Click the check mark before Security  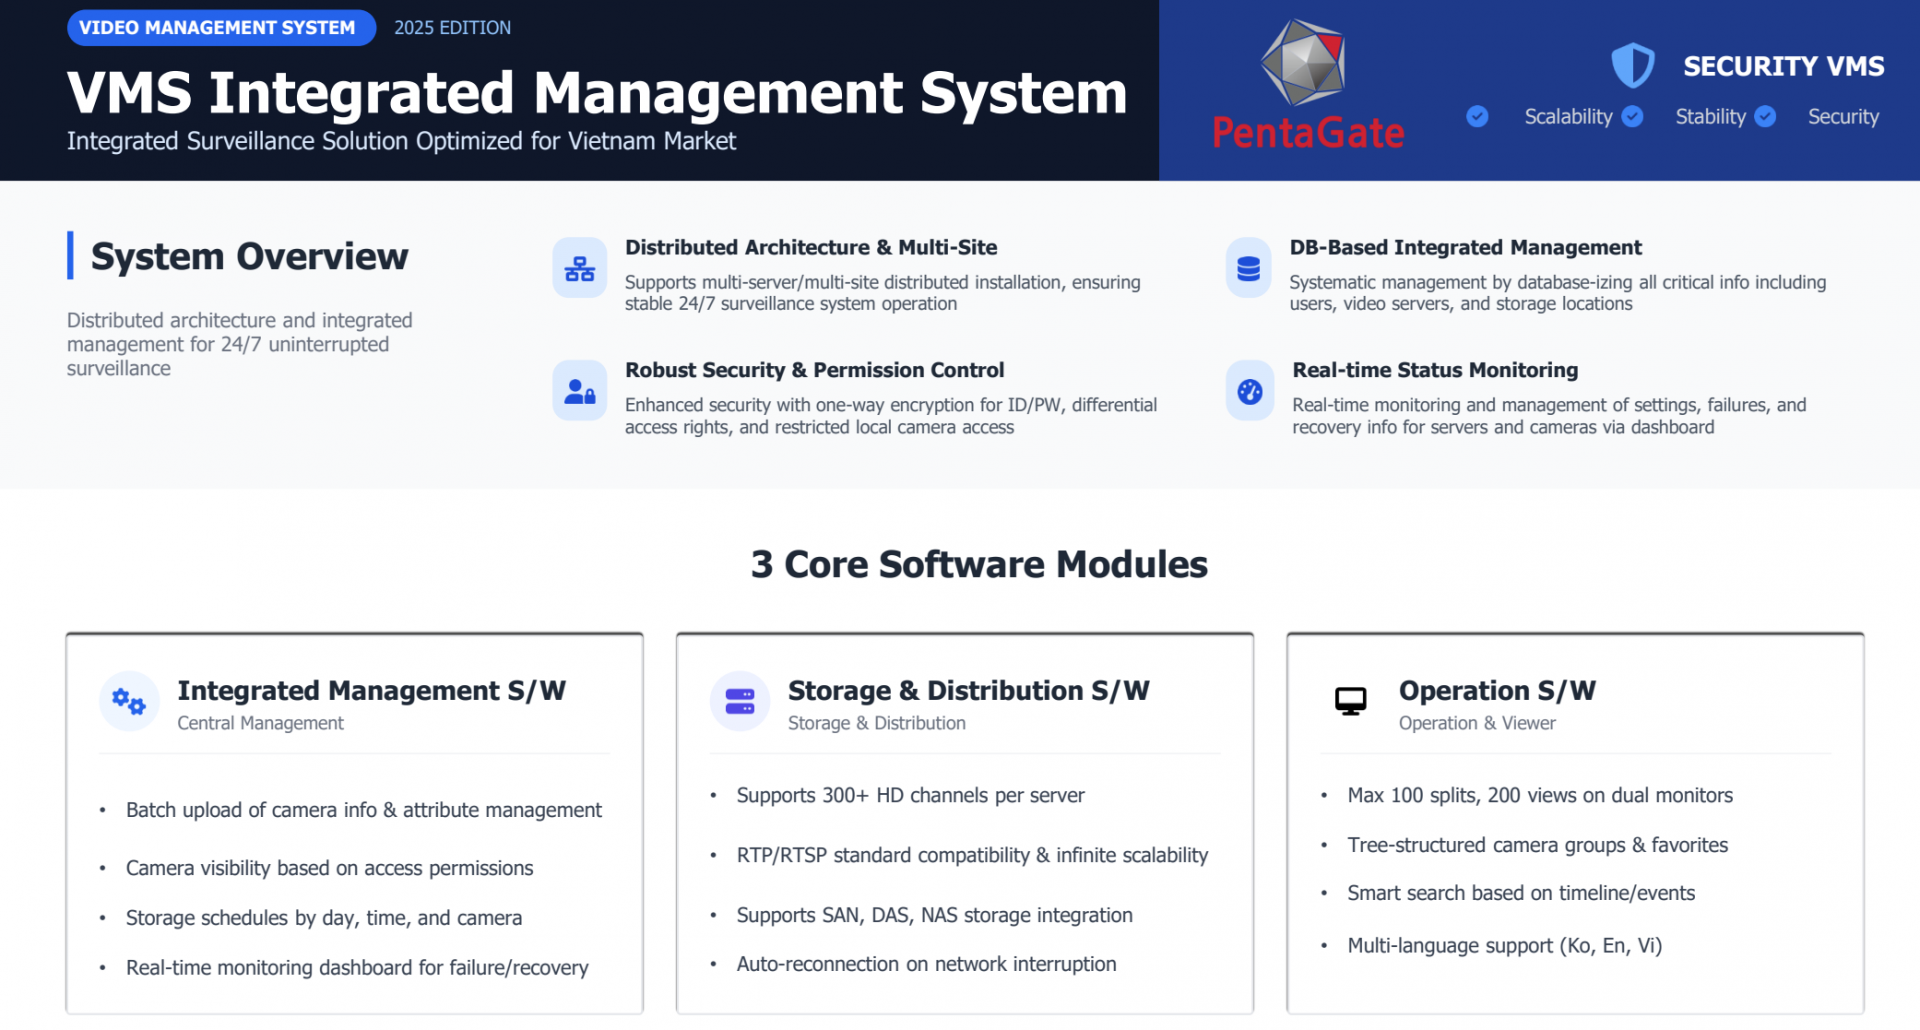(x=1765, y=117)
